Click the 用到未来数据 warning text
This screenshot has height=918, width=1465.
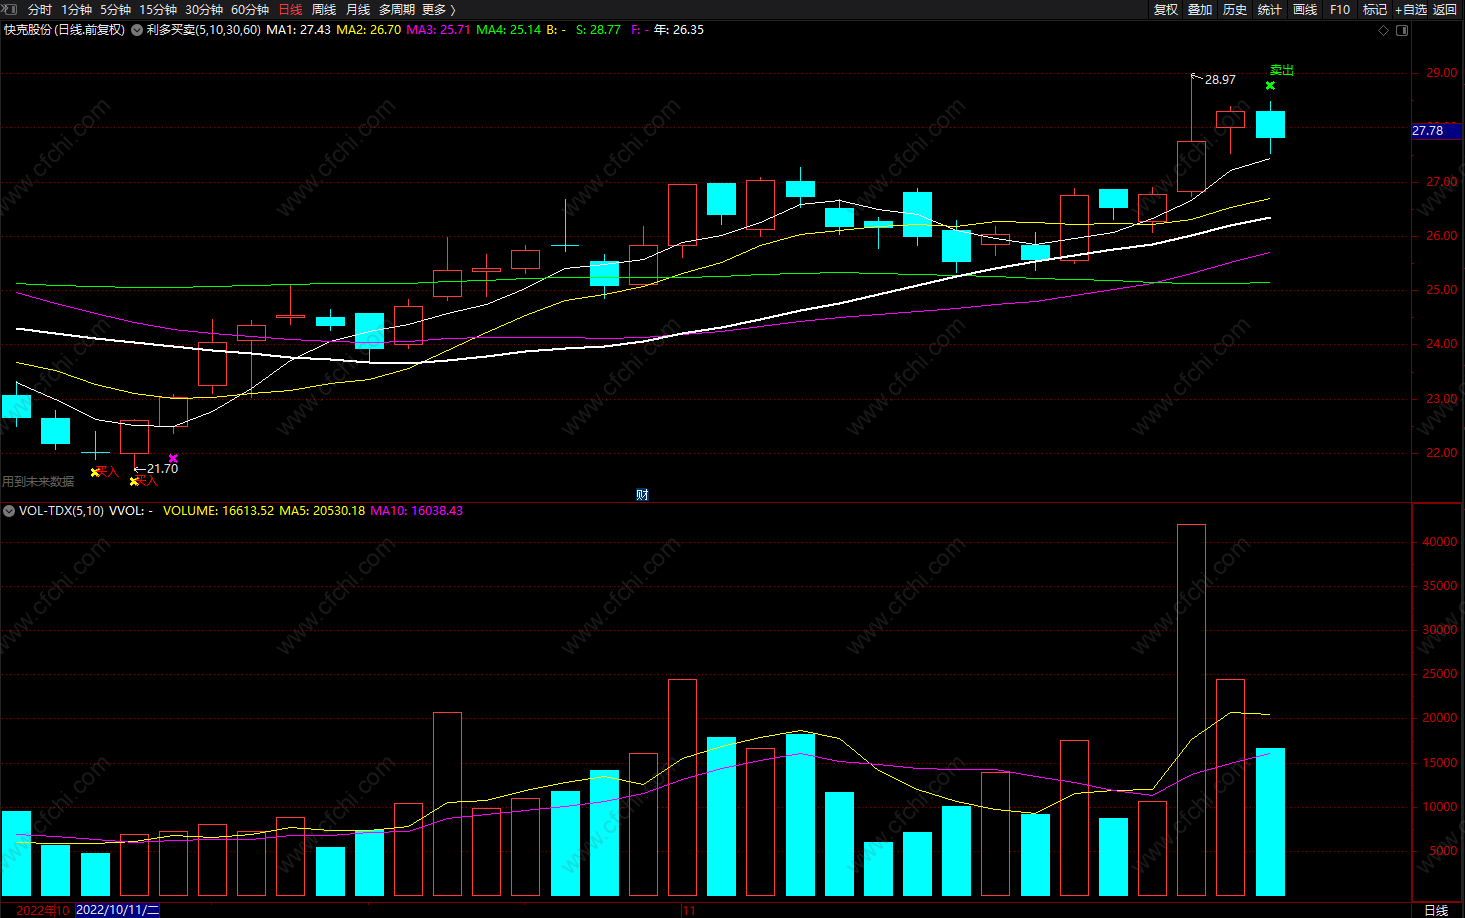(x=38, y=482)
